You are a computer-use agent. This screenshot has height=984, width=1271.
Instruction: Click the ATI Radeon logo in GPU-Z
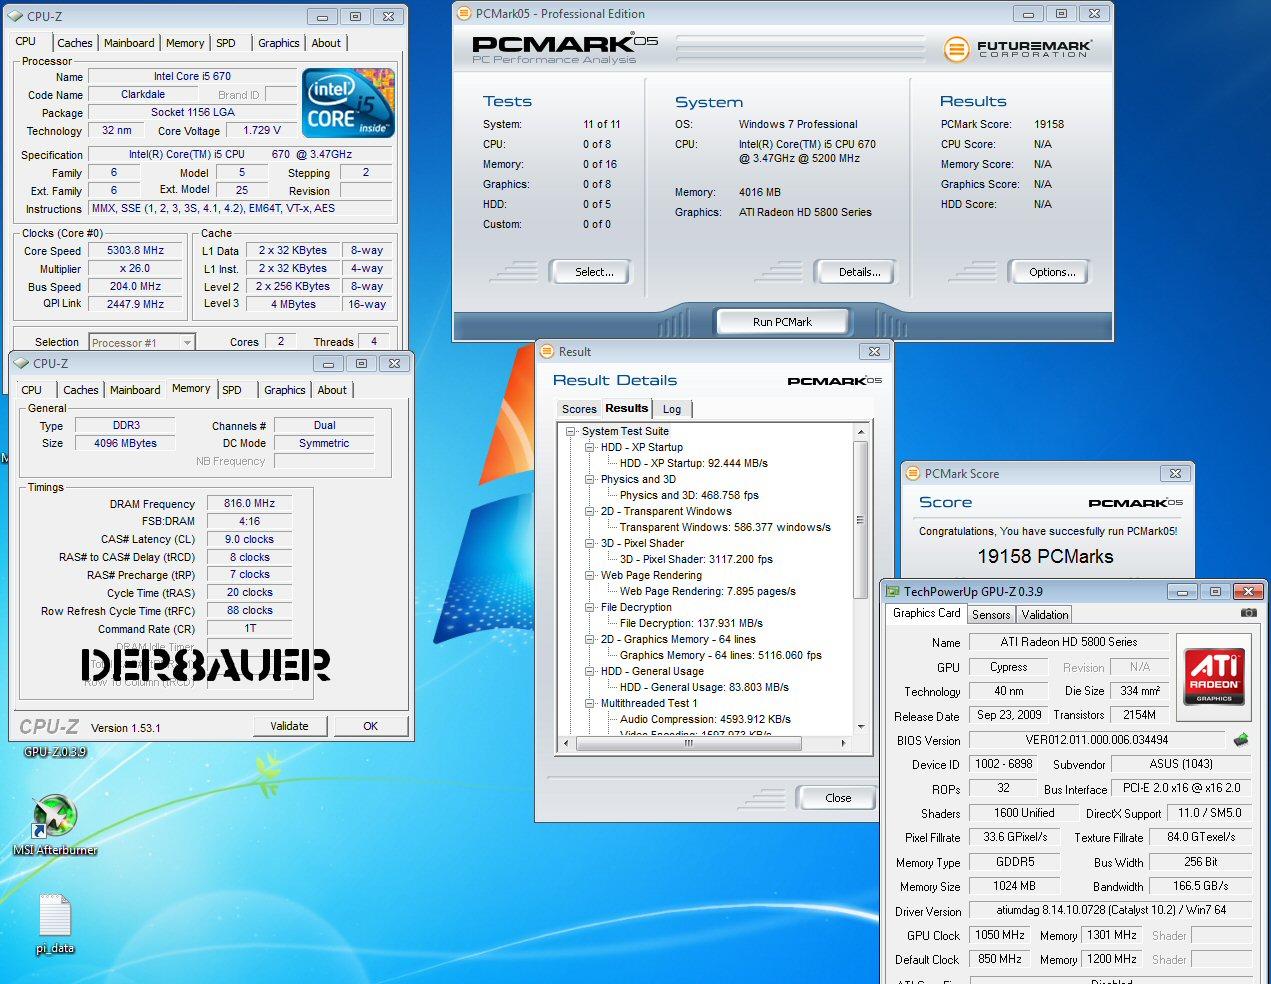1214,676
